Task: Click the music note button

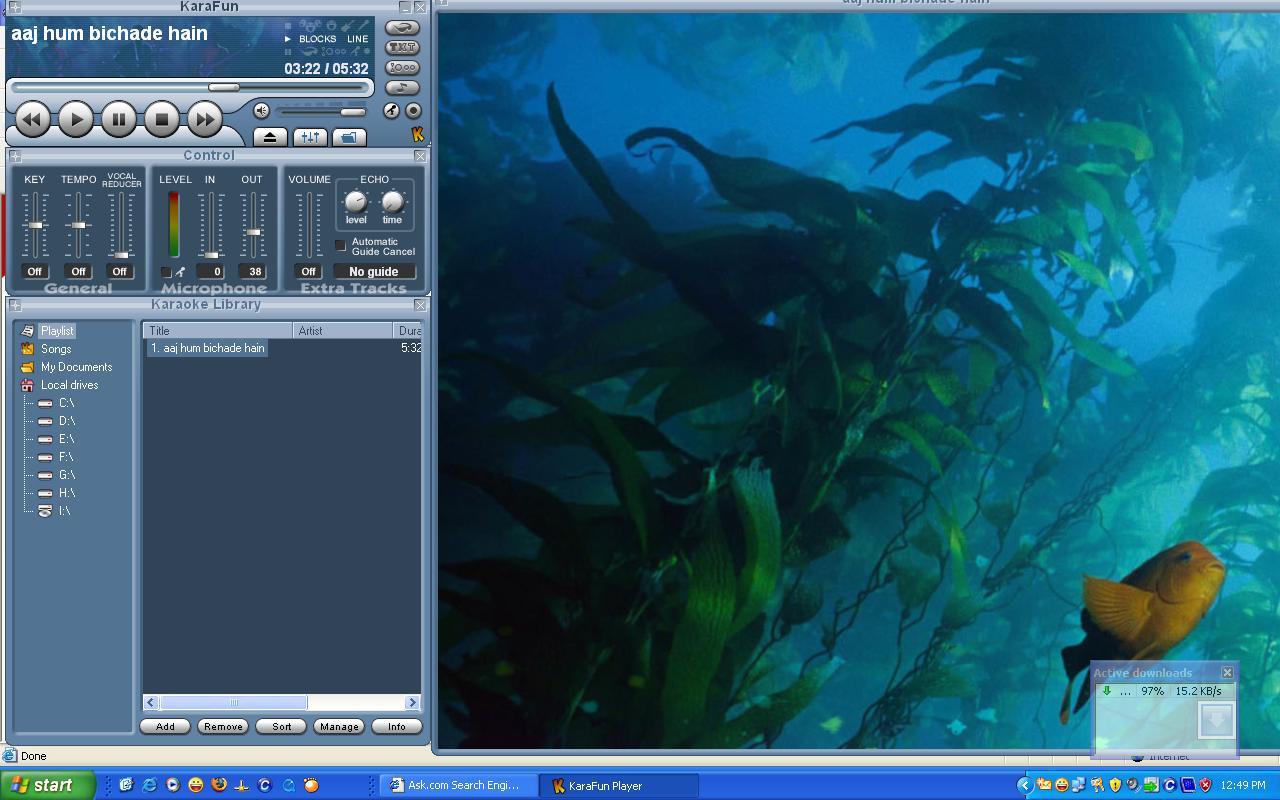Action: (x=402, y=87)
